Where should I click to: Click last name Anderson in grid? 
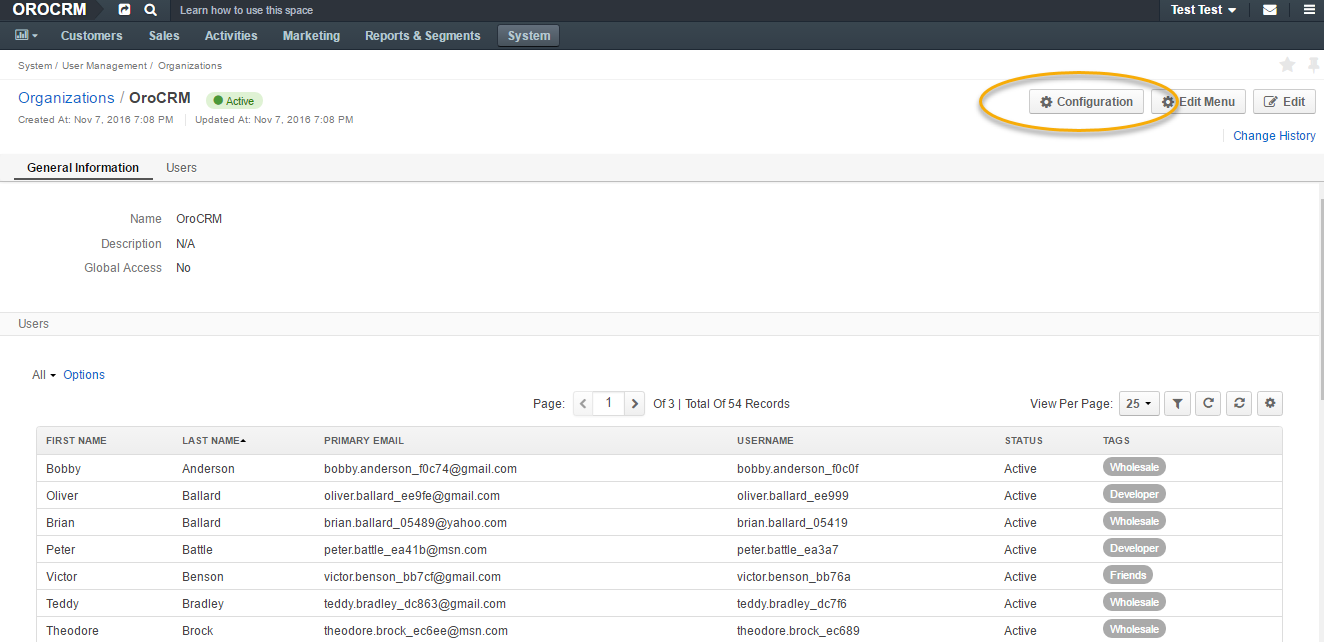click(x=208, y=469)
